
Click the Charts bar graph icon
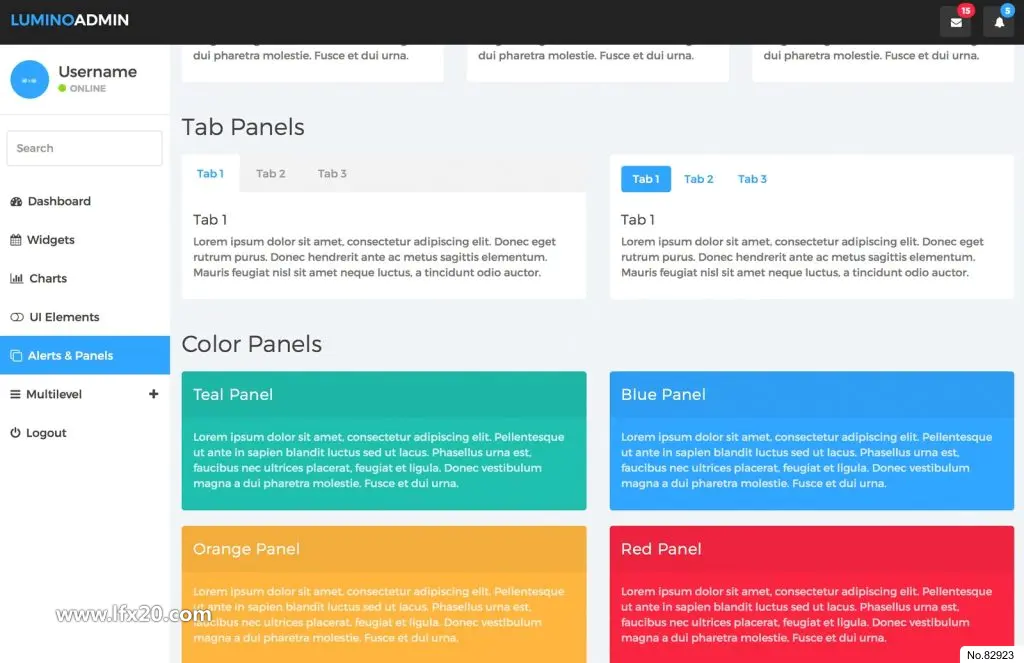pos(16,278)
